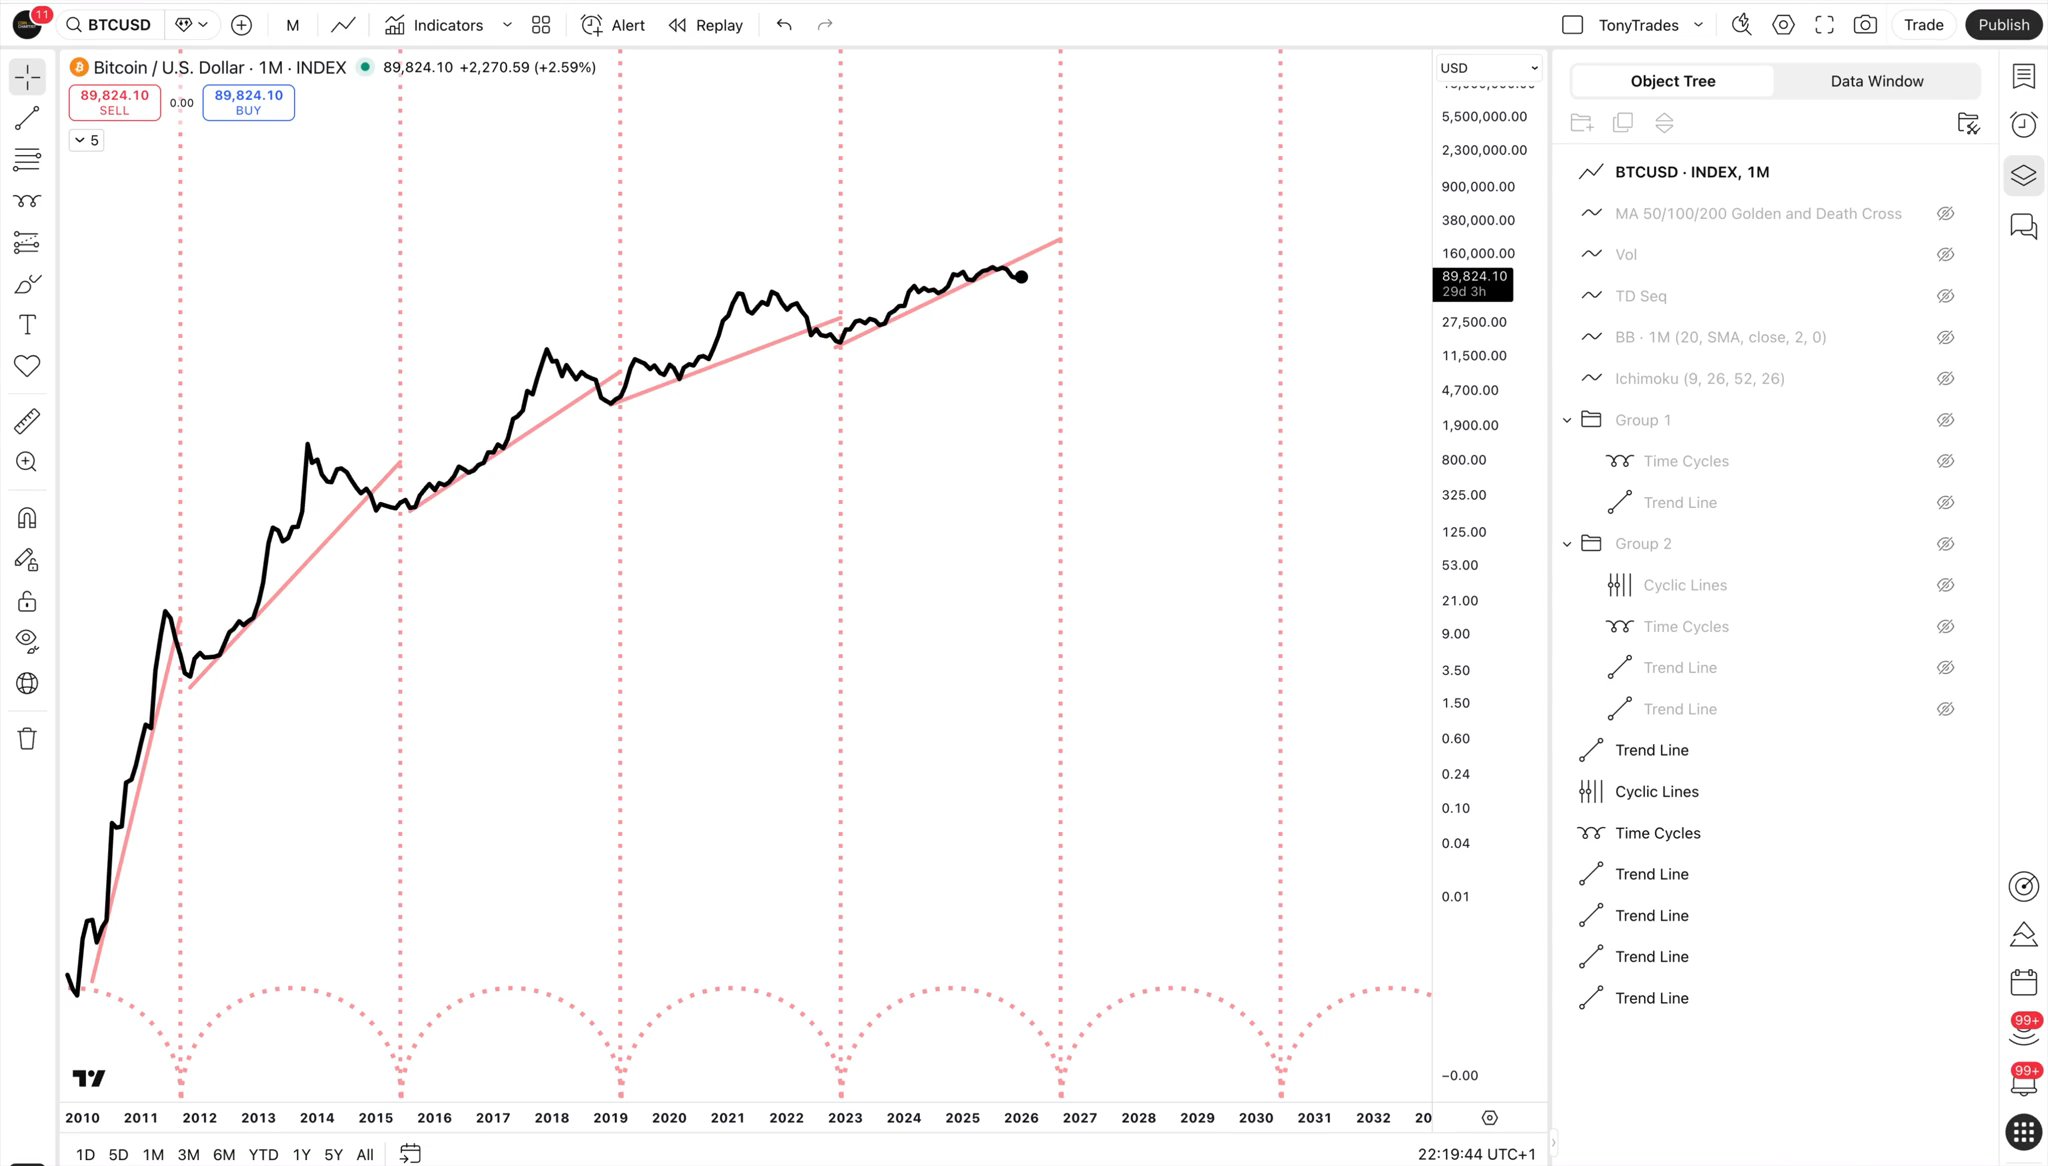The image size is (2048, 1166).
Task: Switch to the Data Window tab
Action: point(1877,81)
